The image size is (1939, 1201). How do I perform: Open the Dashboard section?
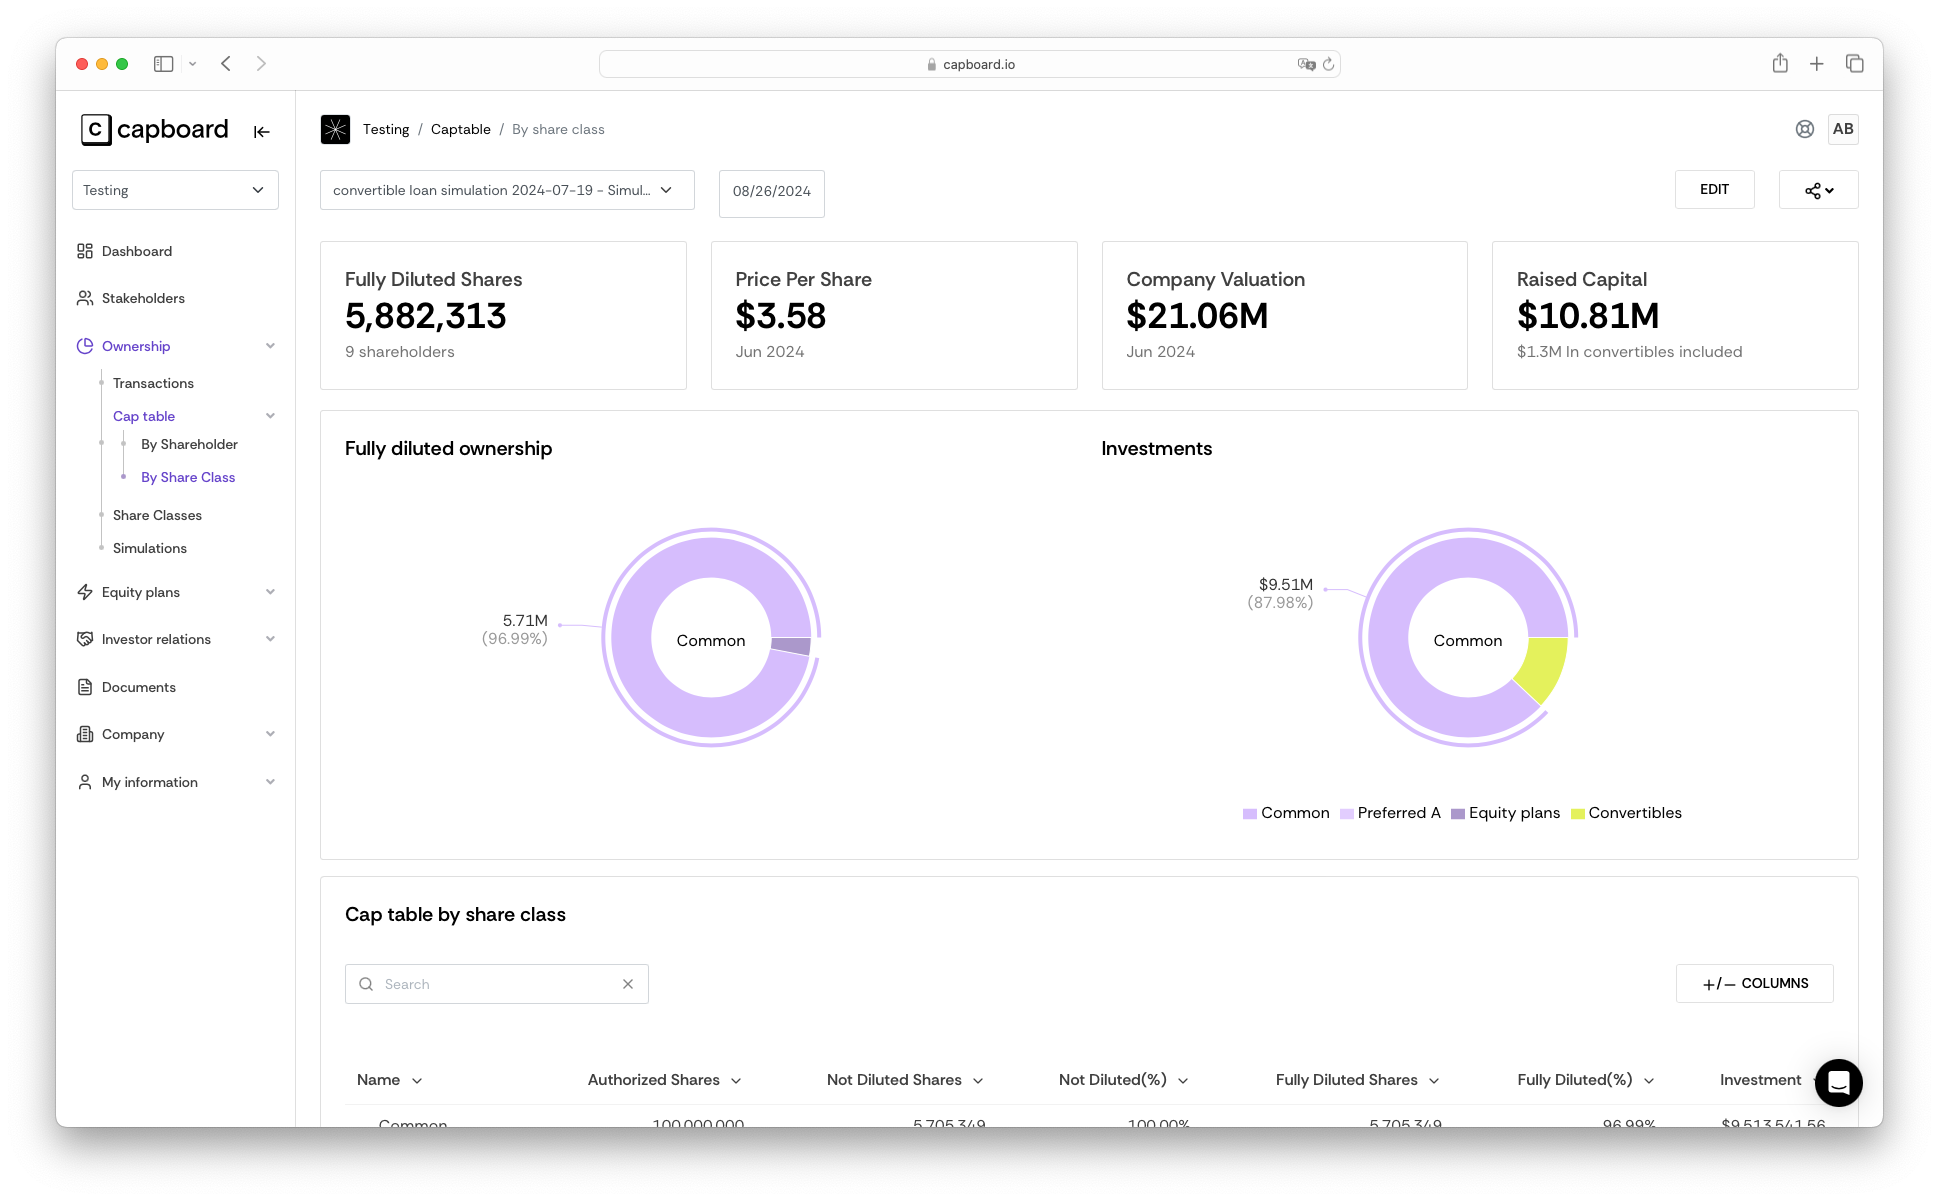(137, 251)
